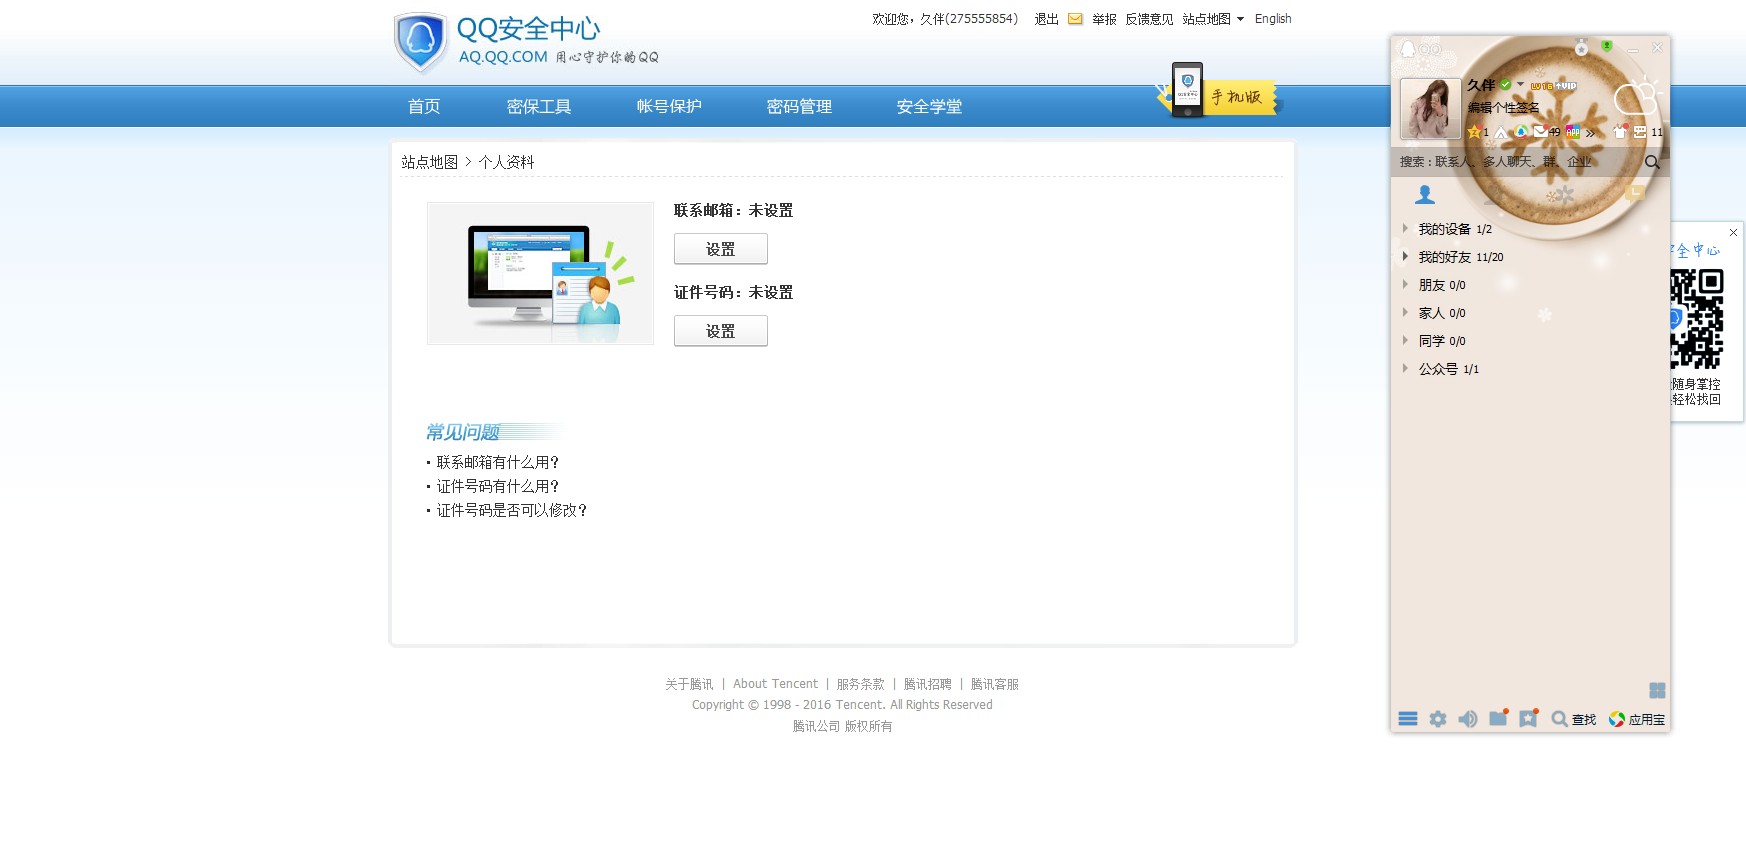Open the skin change shirt icon

click(x=1620, y=131)
